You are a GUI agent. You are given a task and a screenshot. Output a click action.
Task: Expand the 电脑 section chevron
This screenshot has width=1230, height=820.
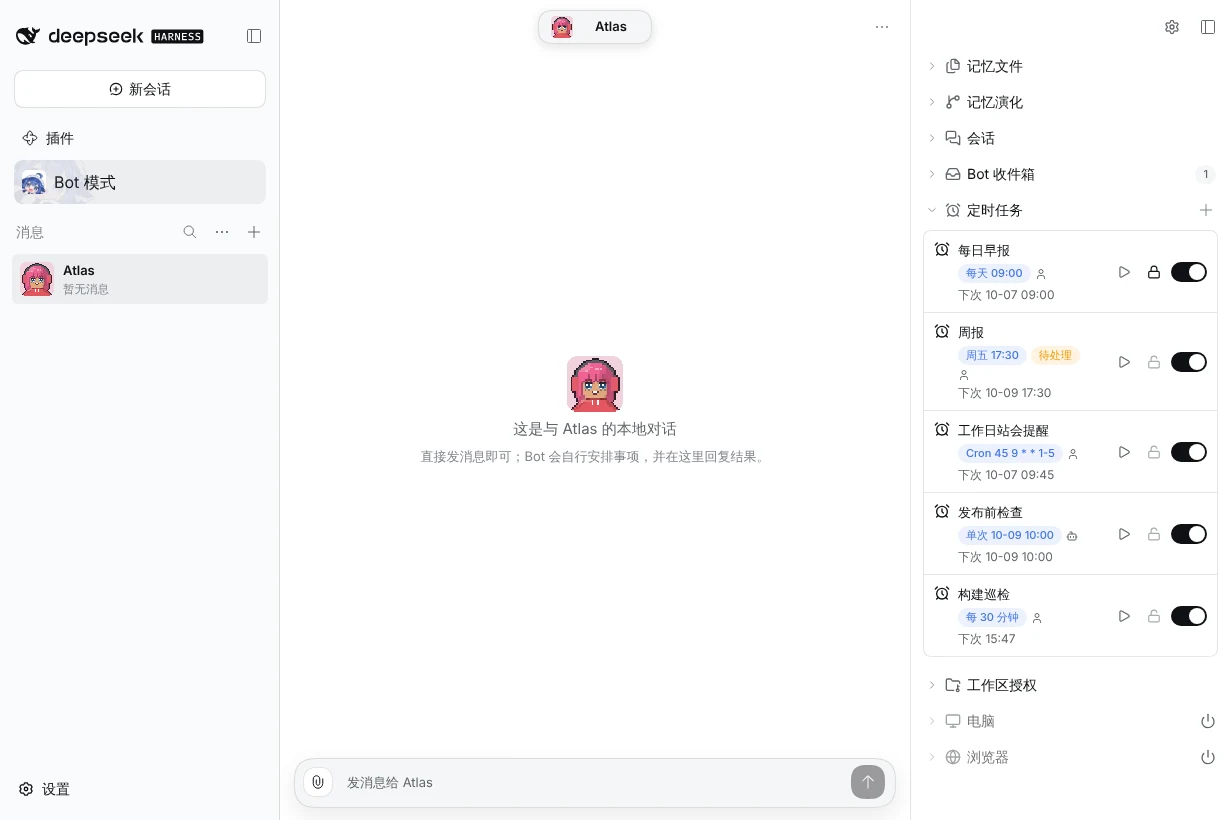tap(932, 721)
